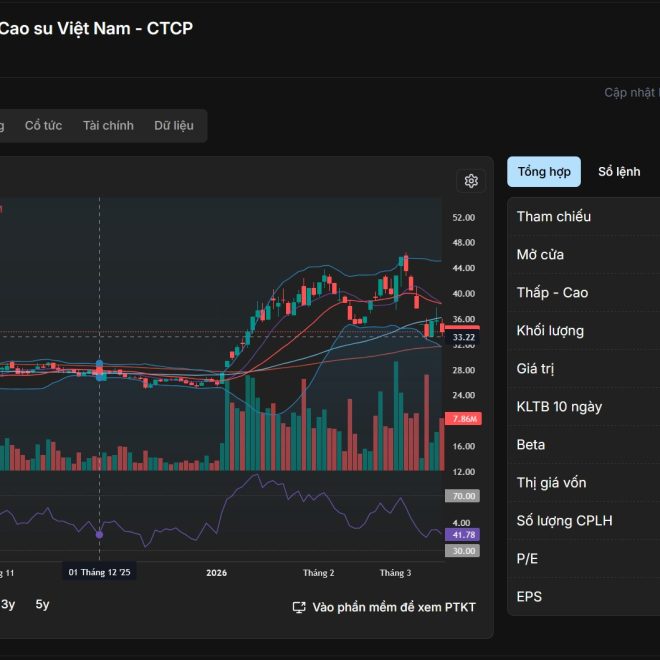
Task: Click the Tháng 2 time axis label
Action: tap(319, 572)
